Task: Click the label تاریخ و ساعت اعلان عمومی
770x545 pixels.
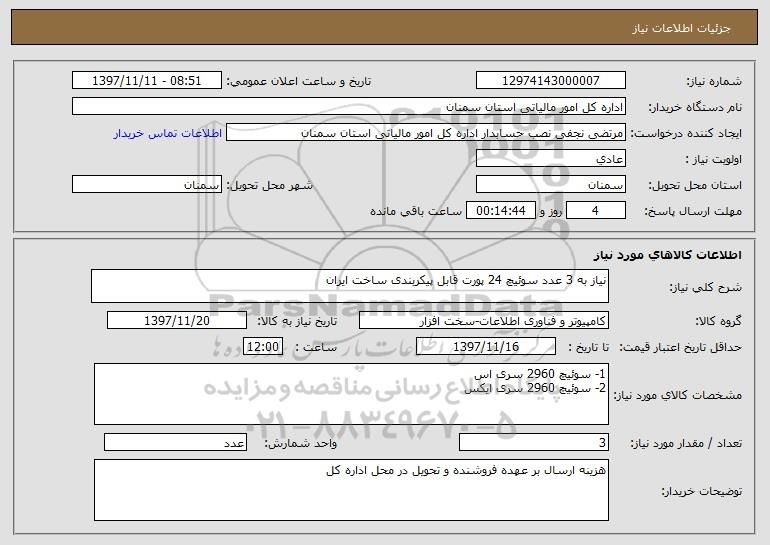Action: 299,81
